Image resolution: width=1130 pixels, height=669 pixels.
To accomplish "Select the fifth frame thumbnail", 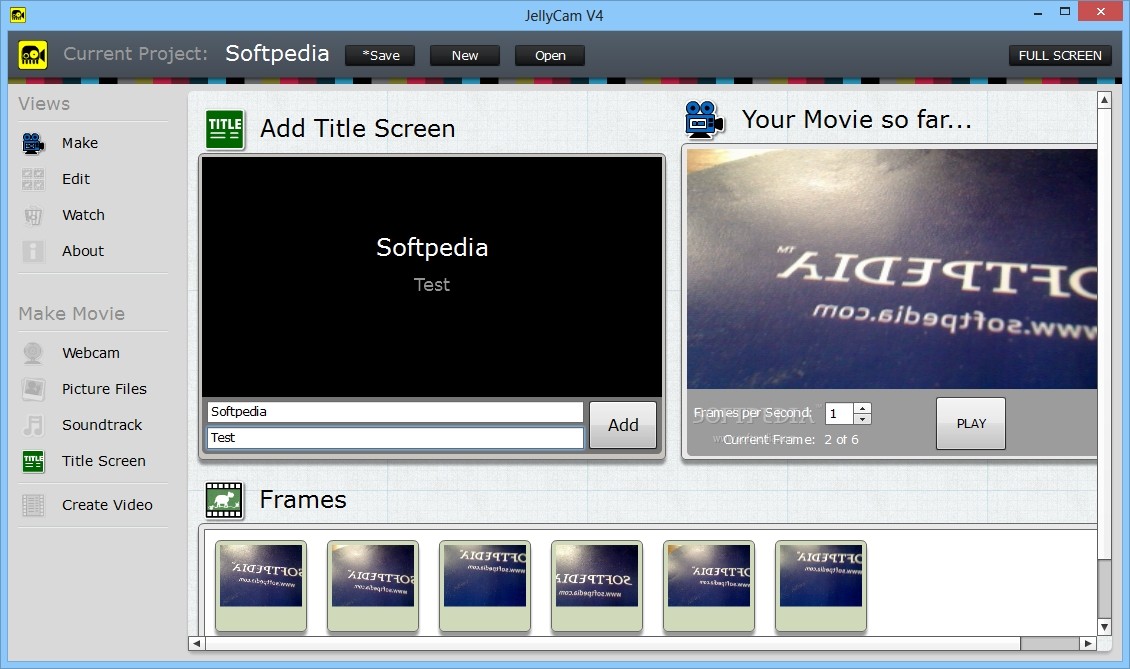I will point(709,586).
